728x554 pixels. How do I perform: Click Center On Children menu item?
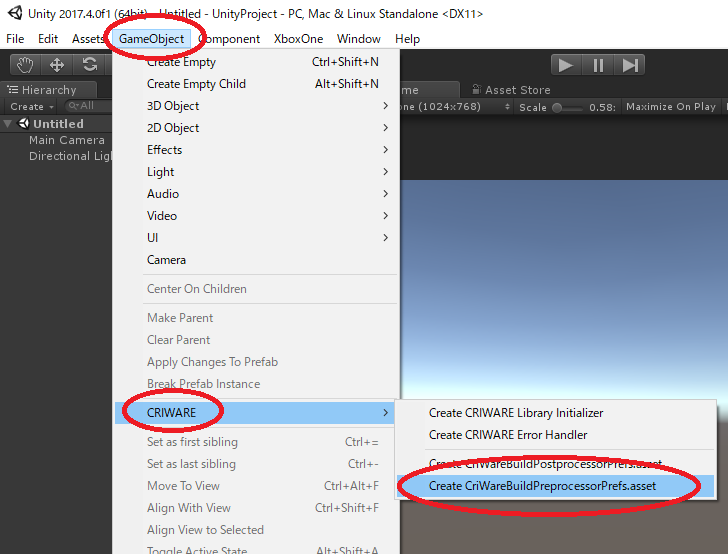pyautogui.click(x=256, y=289)
